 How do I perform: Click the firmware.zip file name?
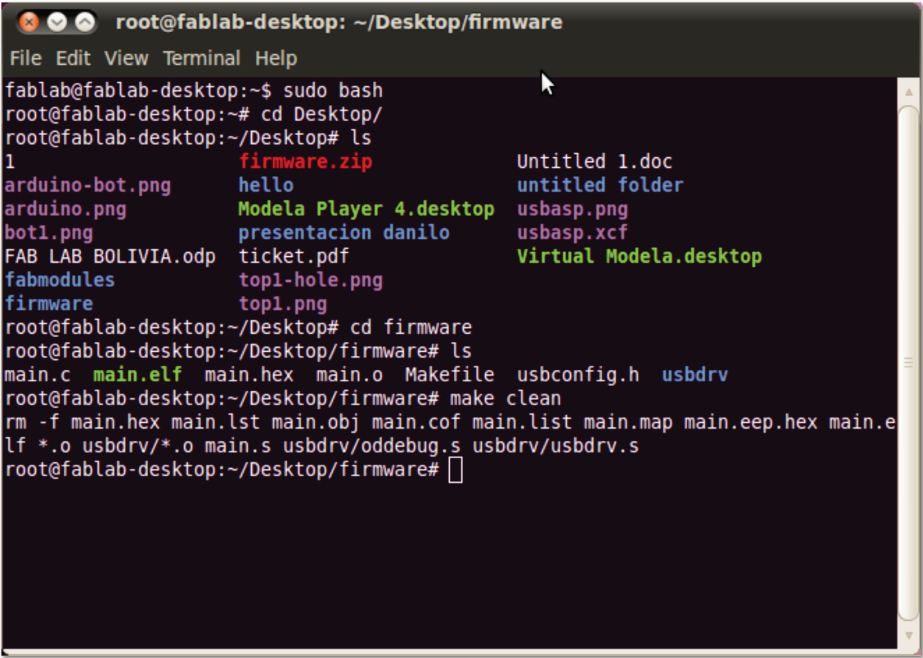point(306,161)
